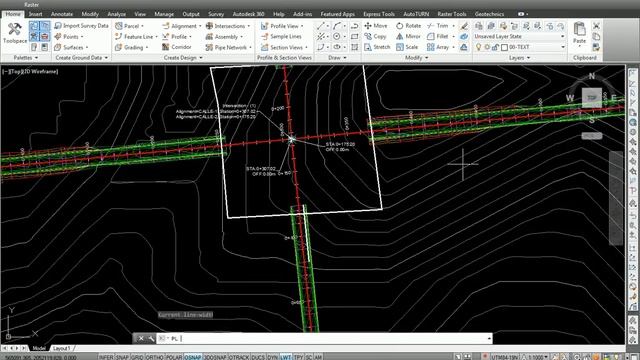Close the command line with X
The height and width of the screenshot is (360, 640).
point(141,338)
